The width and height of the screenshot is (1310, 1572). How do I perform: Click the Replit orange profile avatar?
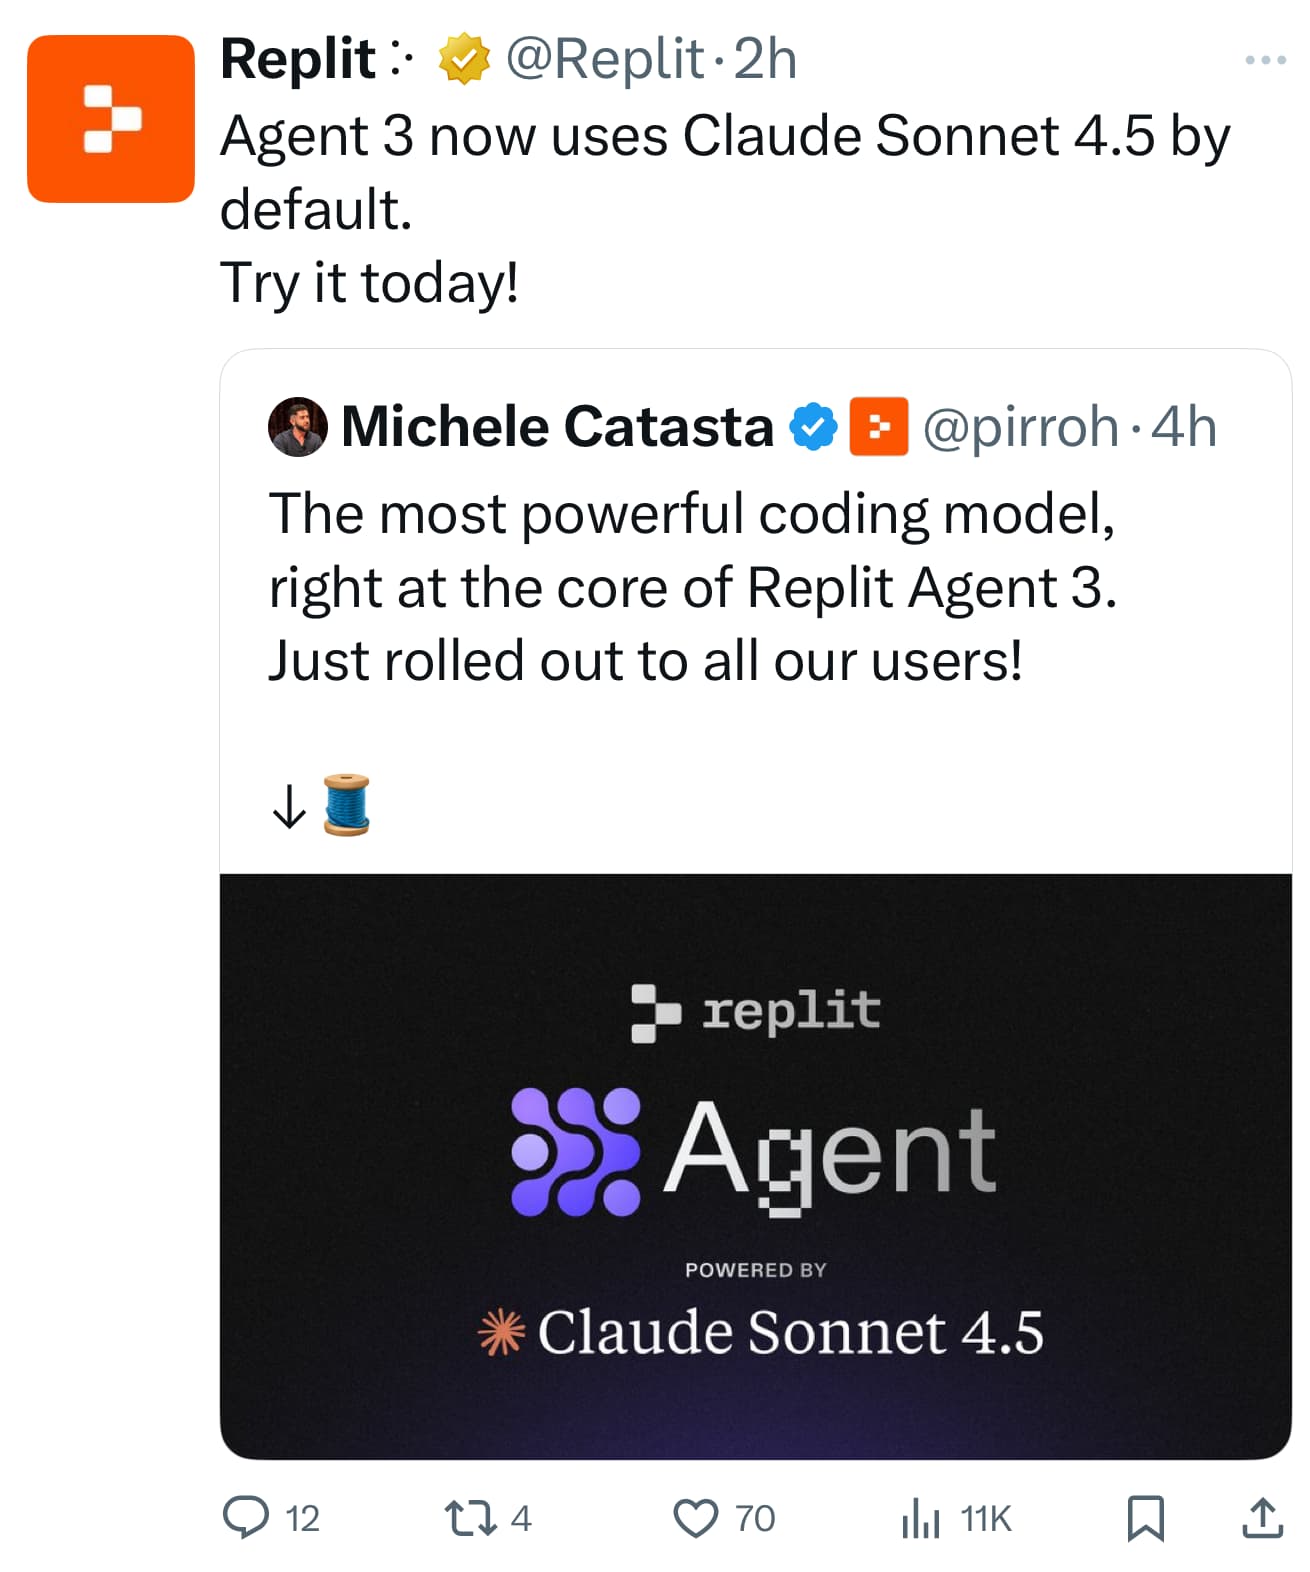[x=110, y=119]
